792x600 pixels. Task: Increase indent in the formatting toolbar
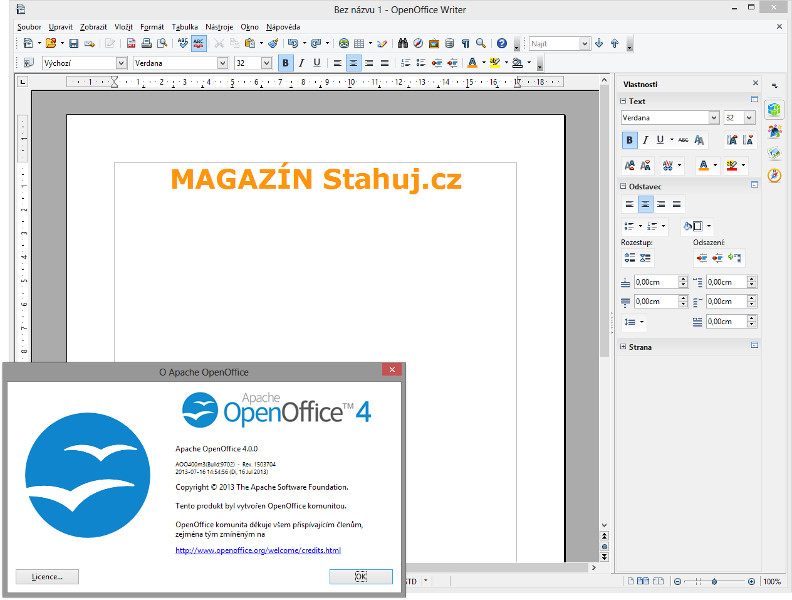click(453, 63)
